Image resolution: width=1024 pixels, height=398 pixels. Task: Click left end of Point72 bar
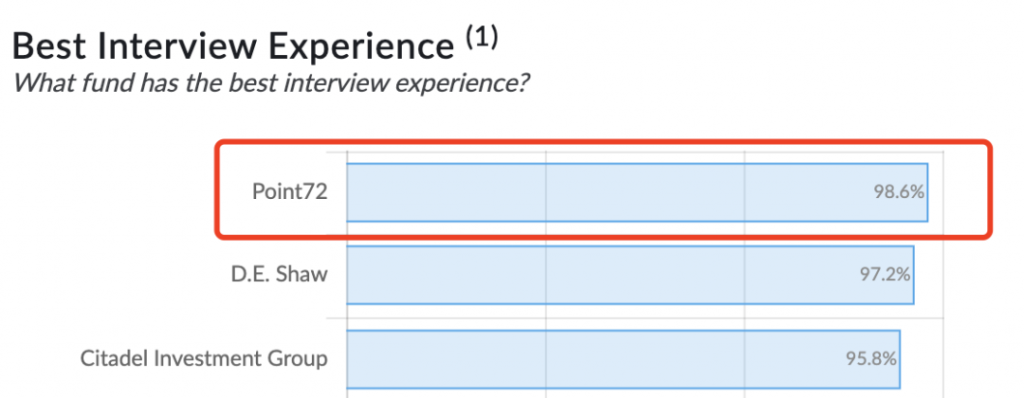(356, 192)
